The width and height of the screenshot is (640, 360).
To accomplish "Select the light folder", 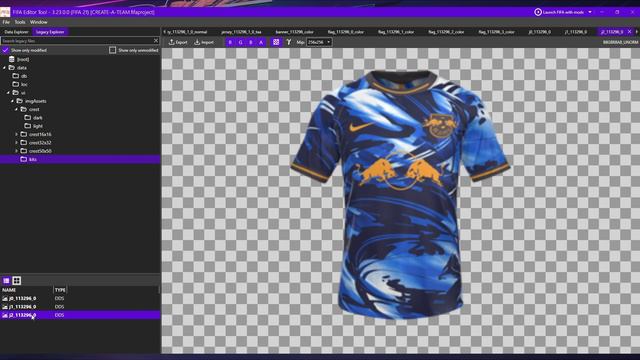I will tap(33, 126).
